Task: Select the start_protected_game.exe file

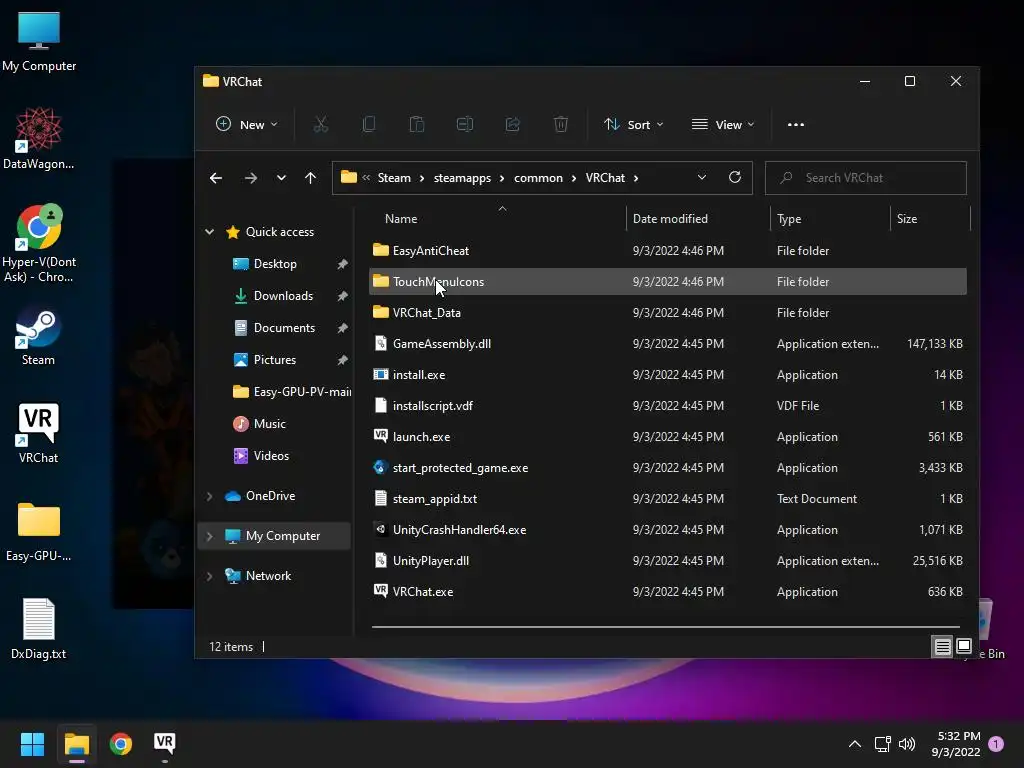Action: [x=667, y=468]
